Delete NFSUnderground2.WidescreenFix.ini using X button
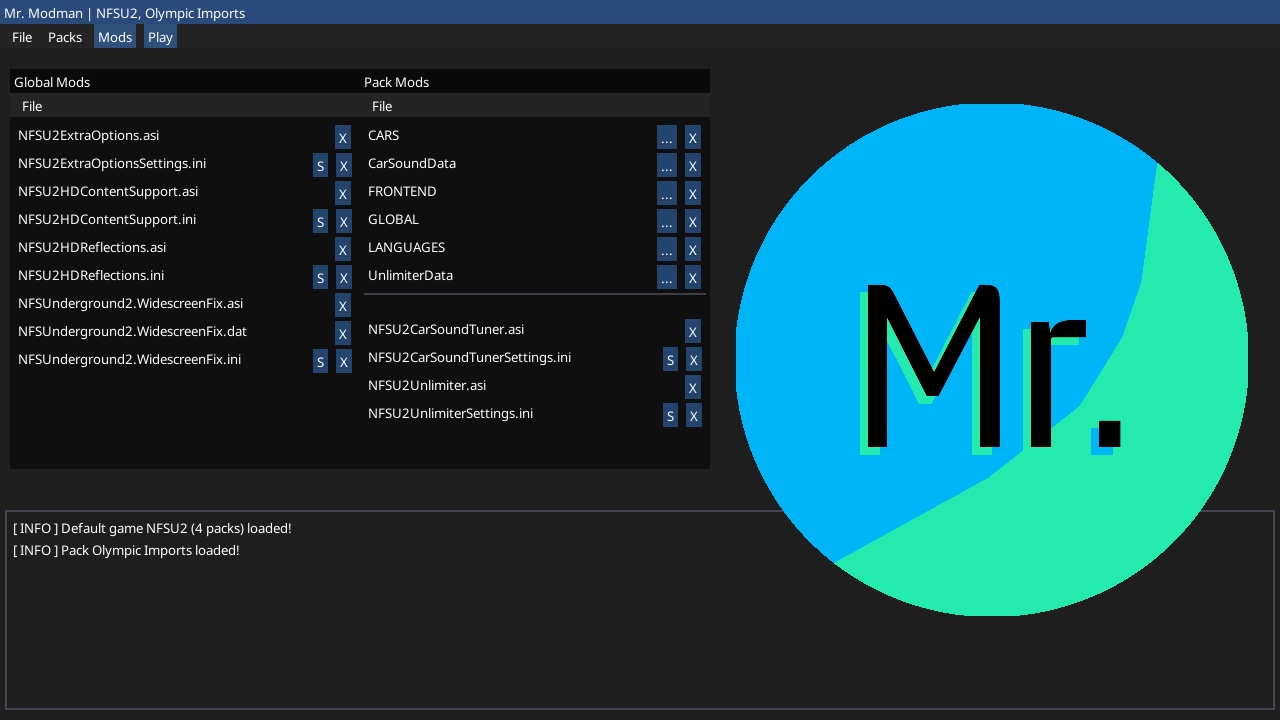This screenshot has width=1280, height=720. pos(343,362)
